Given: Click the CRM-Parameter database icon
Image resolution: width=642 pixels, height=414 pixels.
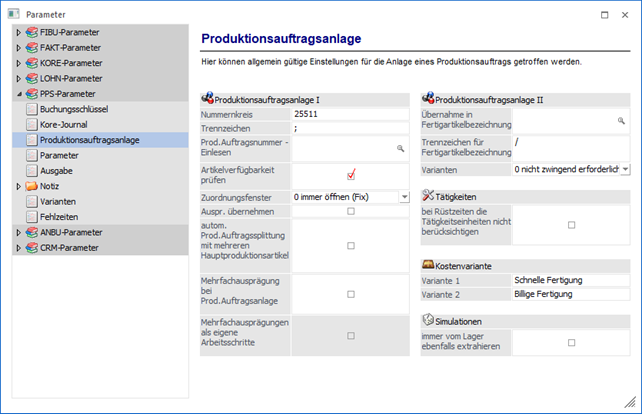Looking at the screenshot, I should (32, 247).
